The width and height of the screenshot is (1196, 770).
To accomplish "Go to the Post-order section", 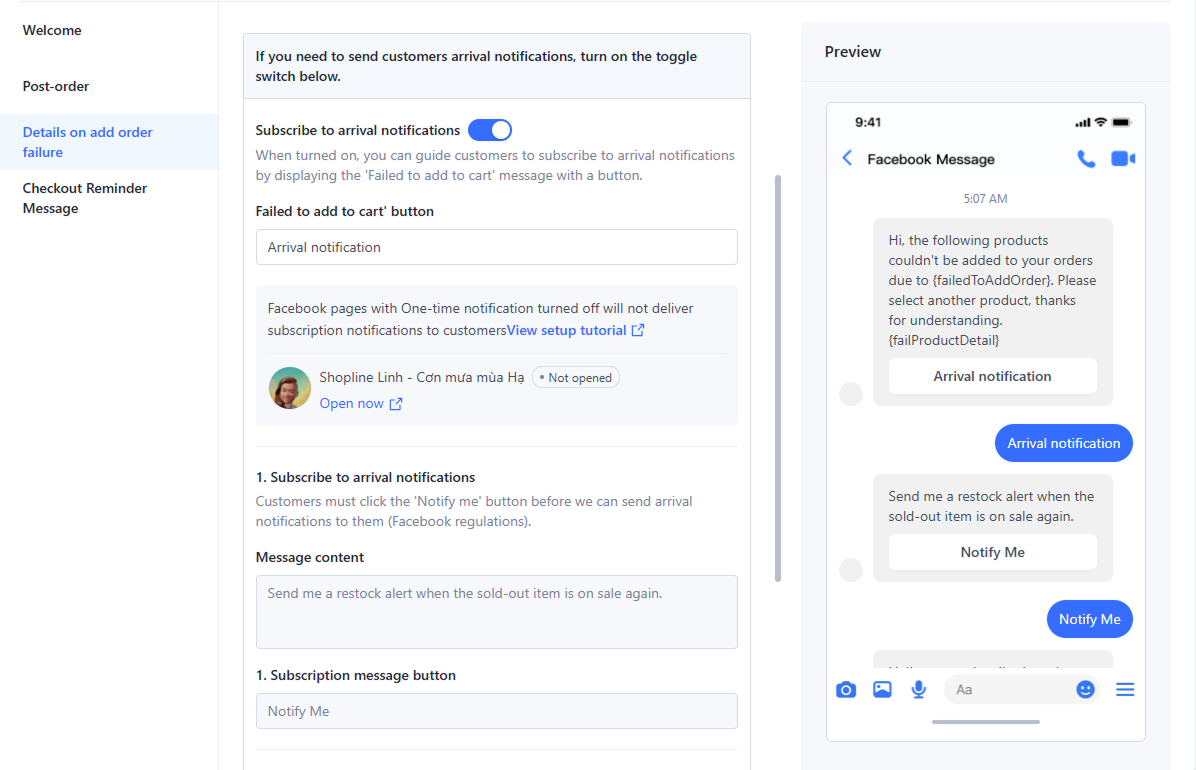I will click(x=56, y=86).
